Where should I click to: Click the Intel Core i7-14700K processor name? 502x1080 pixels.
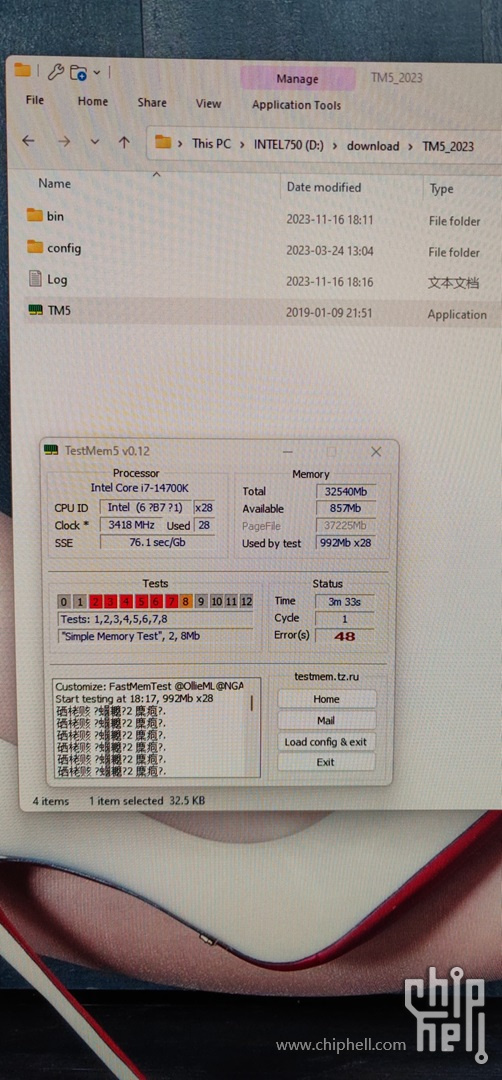[x=140, y=488]
